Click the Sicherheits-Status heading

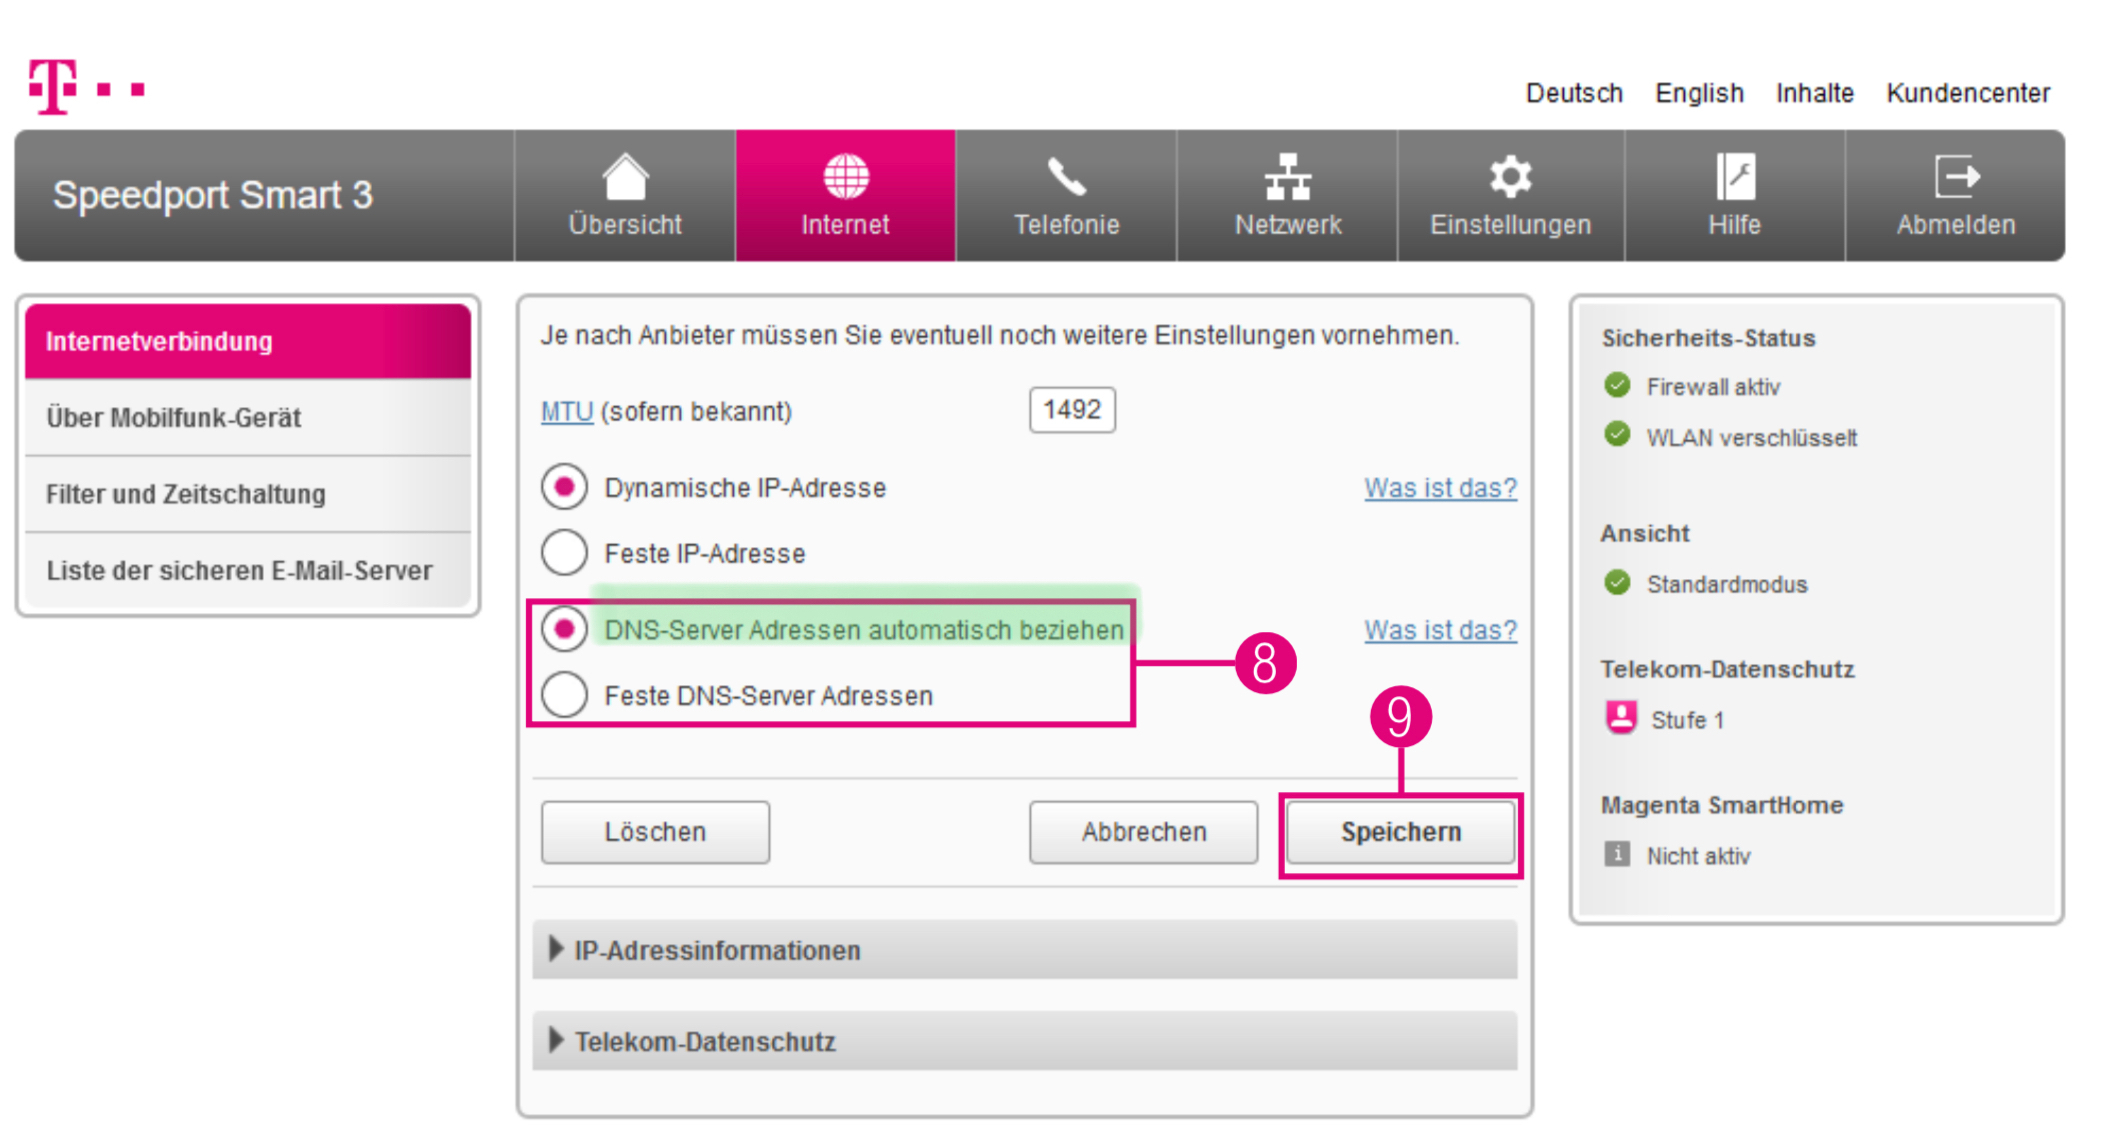click(1708, 338)
